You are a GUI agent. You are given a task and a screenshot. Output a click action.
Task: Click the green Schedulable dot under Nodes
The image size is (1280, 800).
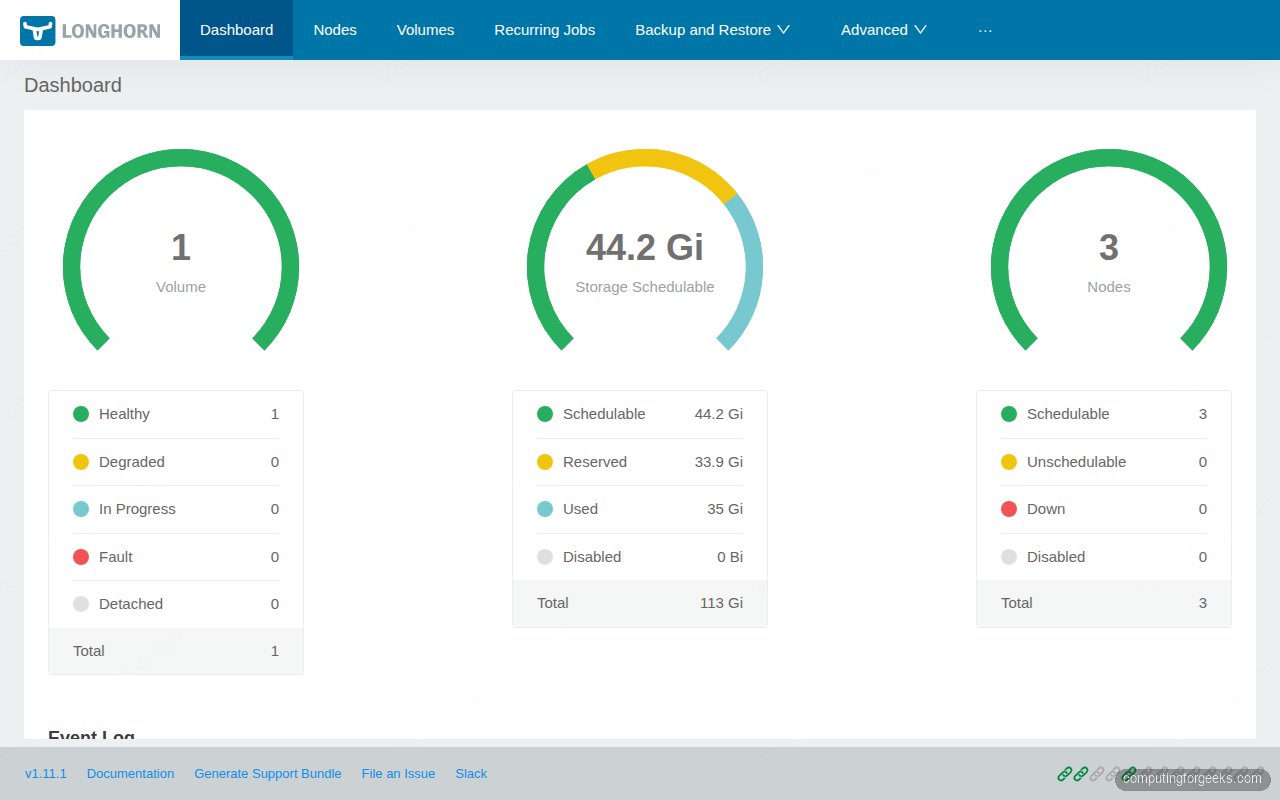click(x=1009, y=413)
